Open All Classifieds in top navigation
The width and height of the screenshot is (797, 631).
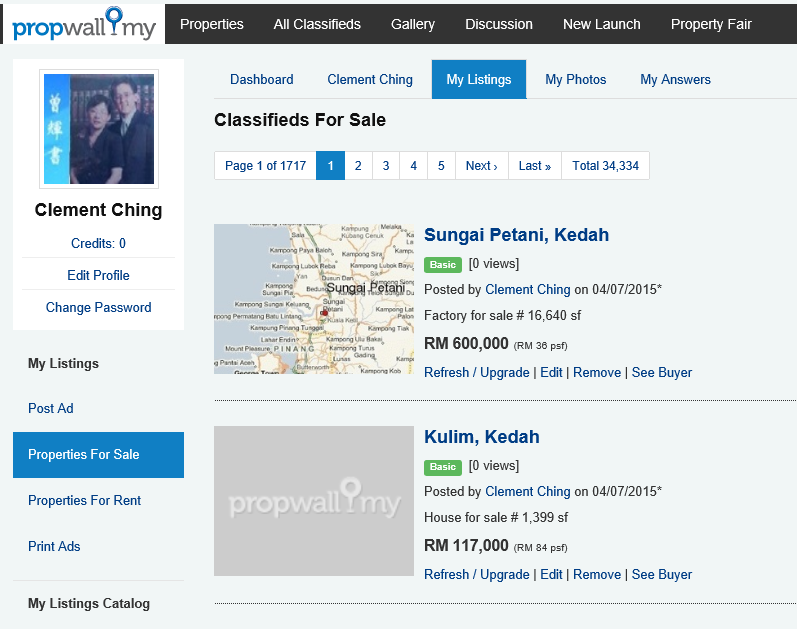(317, 24)
